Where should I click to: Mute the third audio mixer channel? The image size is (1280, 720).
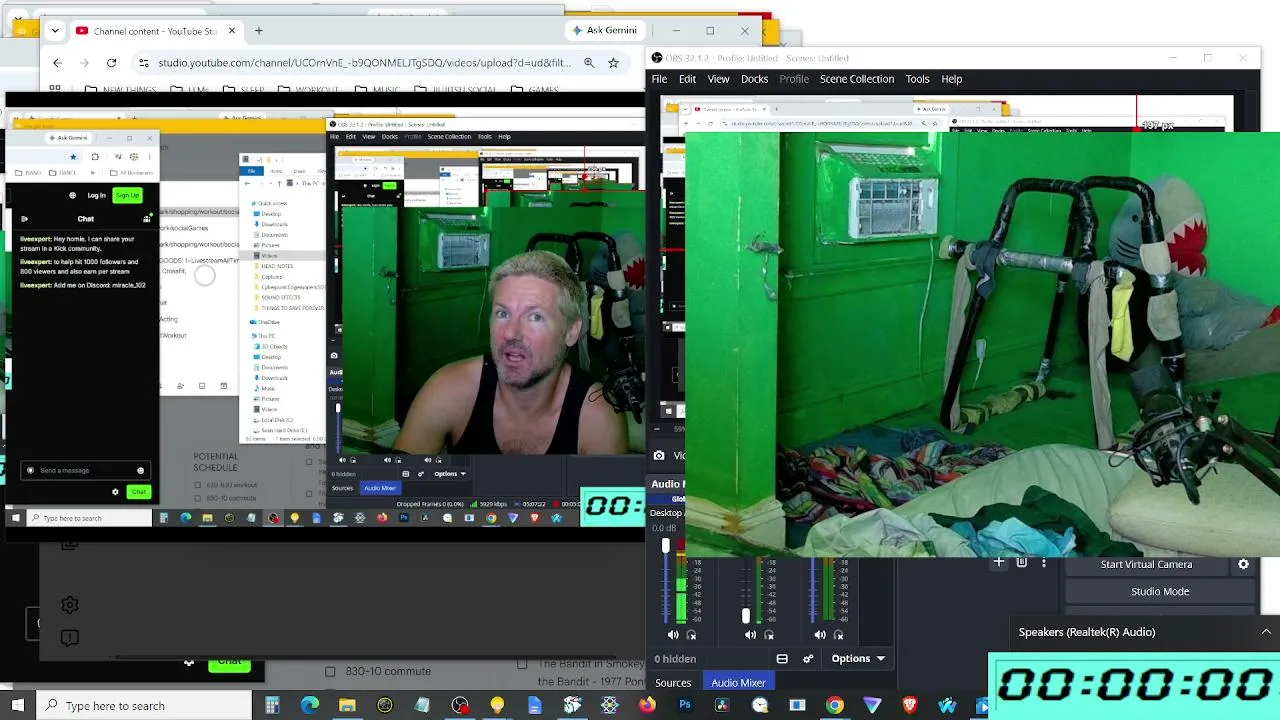(x=820, y=635)
